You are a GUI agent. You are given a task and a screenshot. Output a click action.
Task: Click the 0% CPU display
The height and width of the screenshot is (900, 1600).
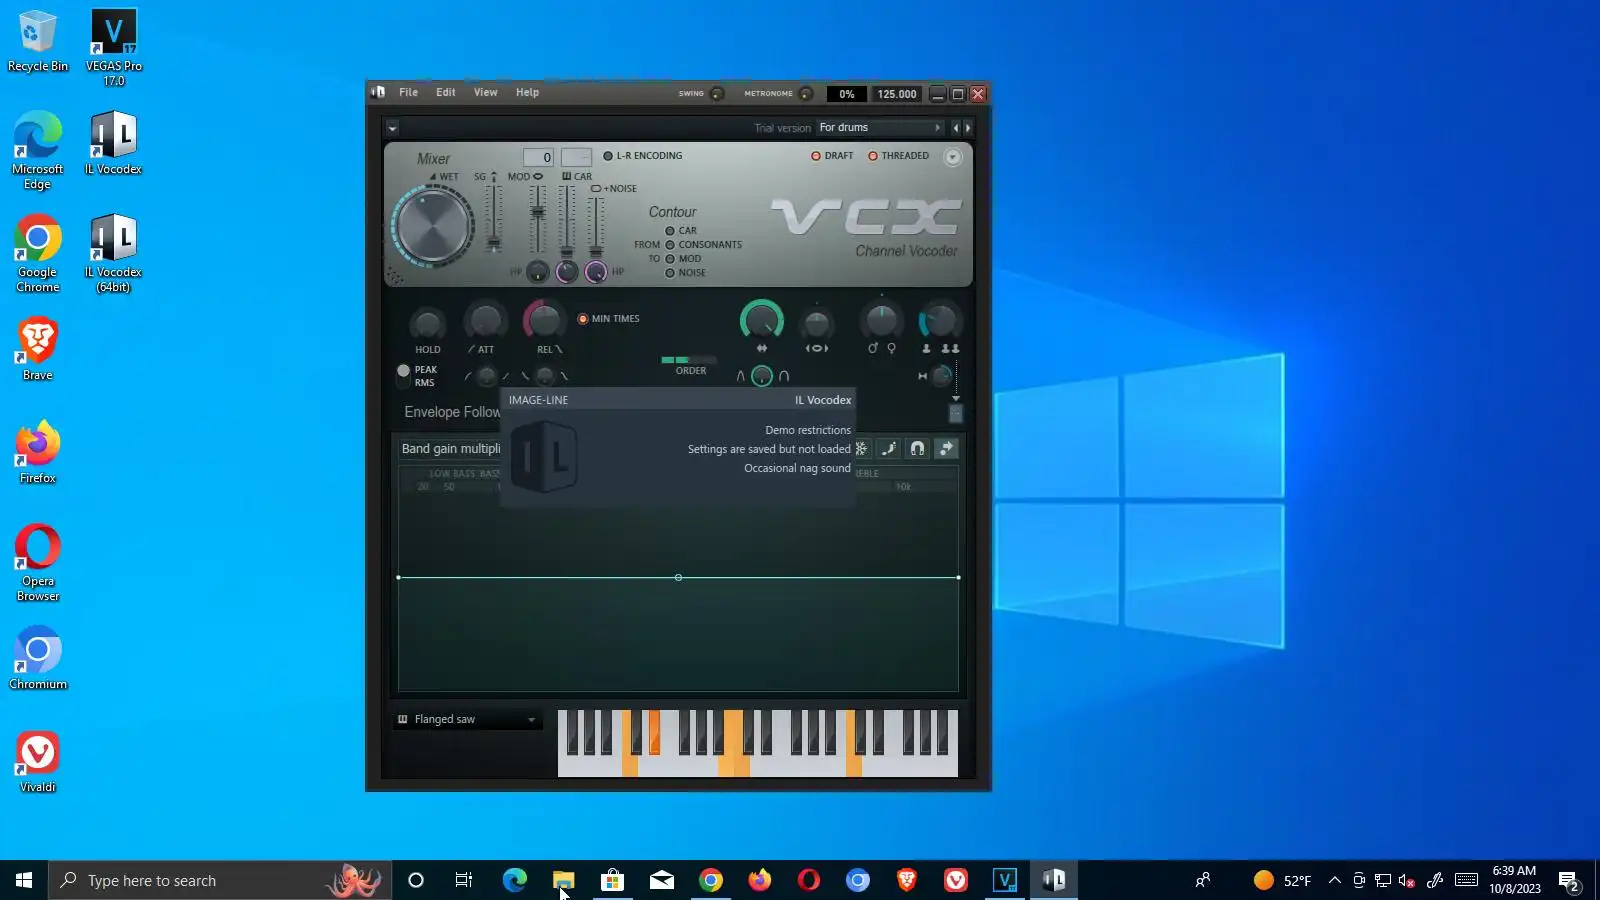[847, 94]
